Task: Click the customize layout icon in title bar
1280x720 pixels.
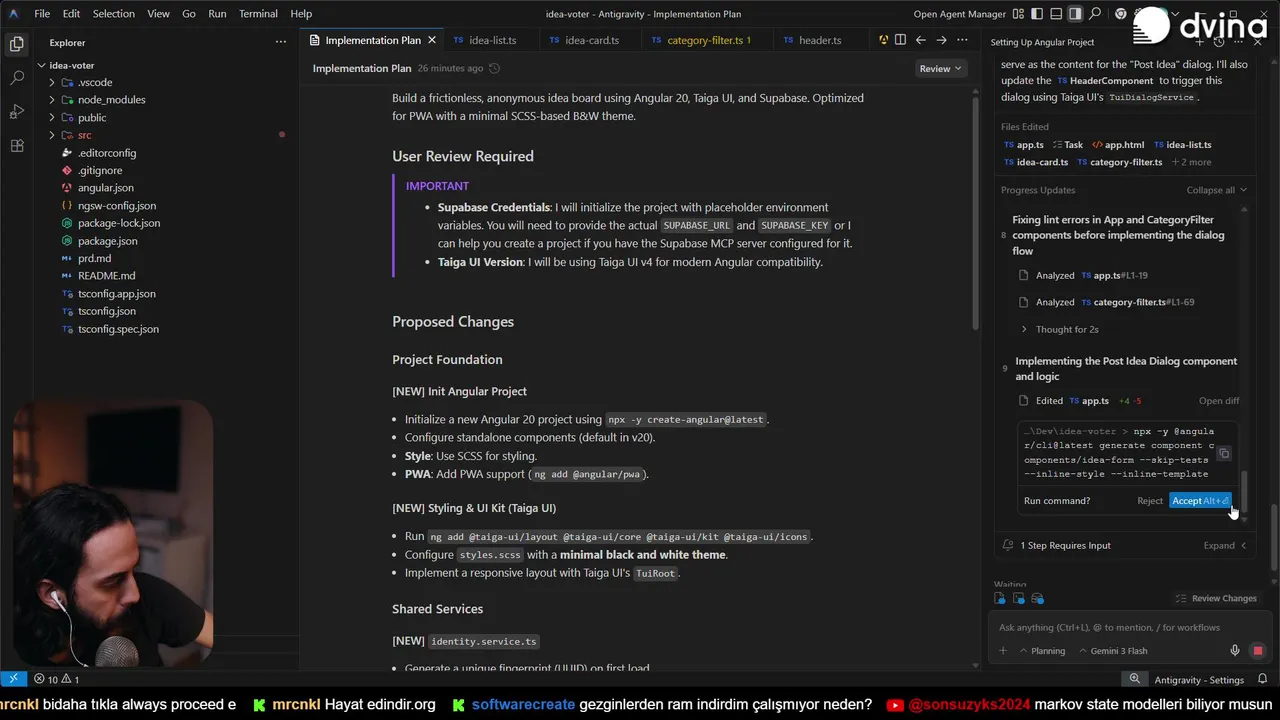Action: click(x=1016, y=14)
